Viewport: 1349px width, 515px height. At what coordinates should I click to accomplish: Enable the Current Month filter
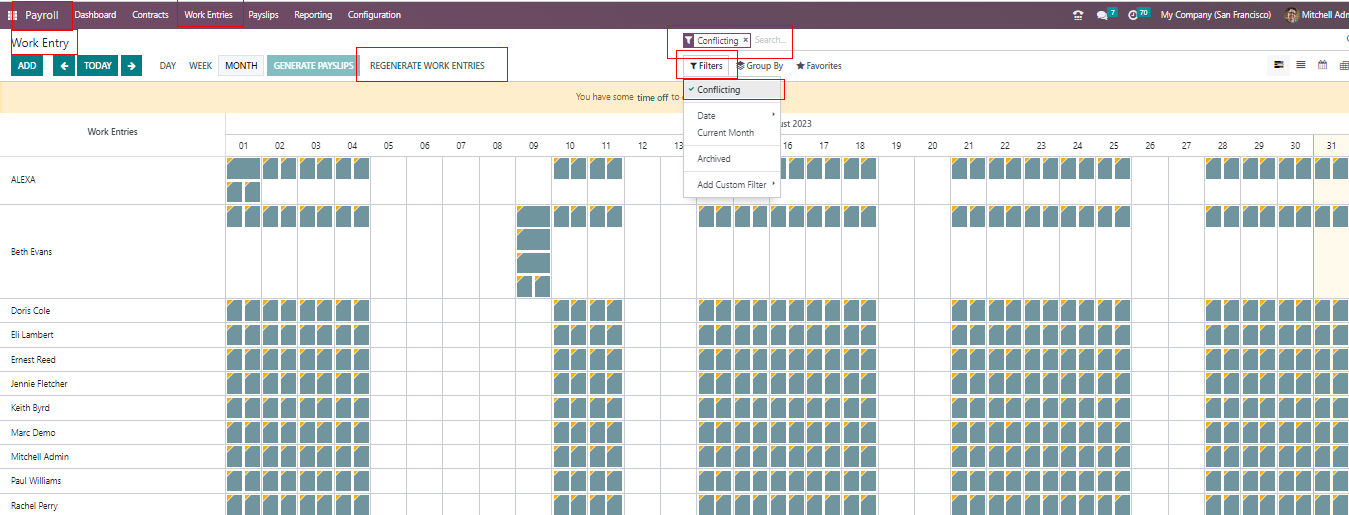pos(726,133)
